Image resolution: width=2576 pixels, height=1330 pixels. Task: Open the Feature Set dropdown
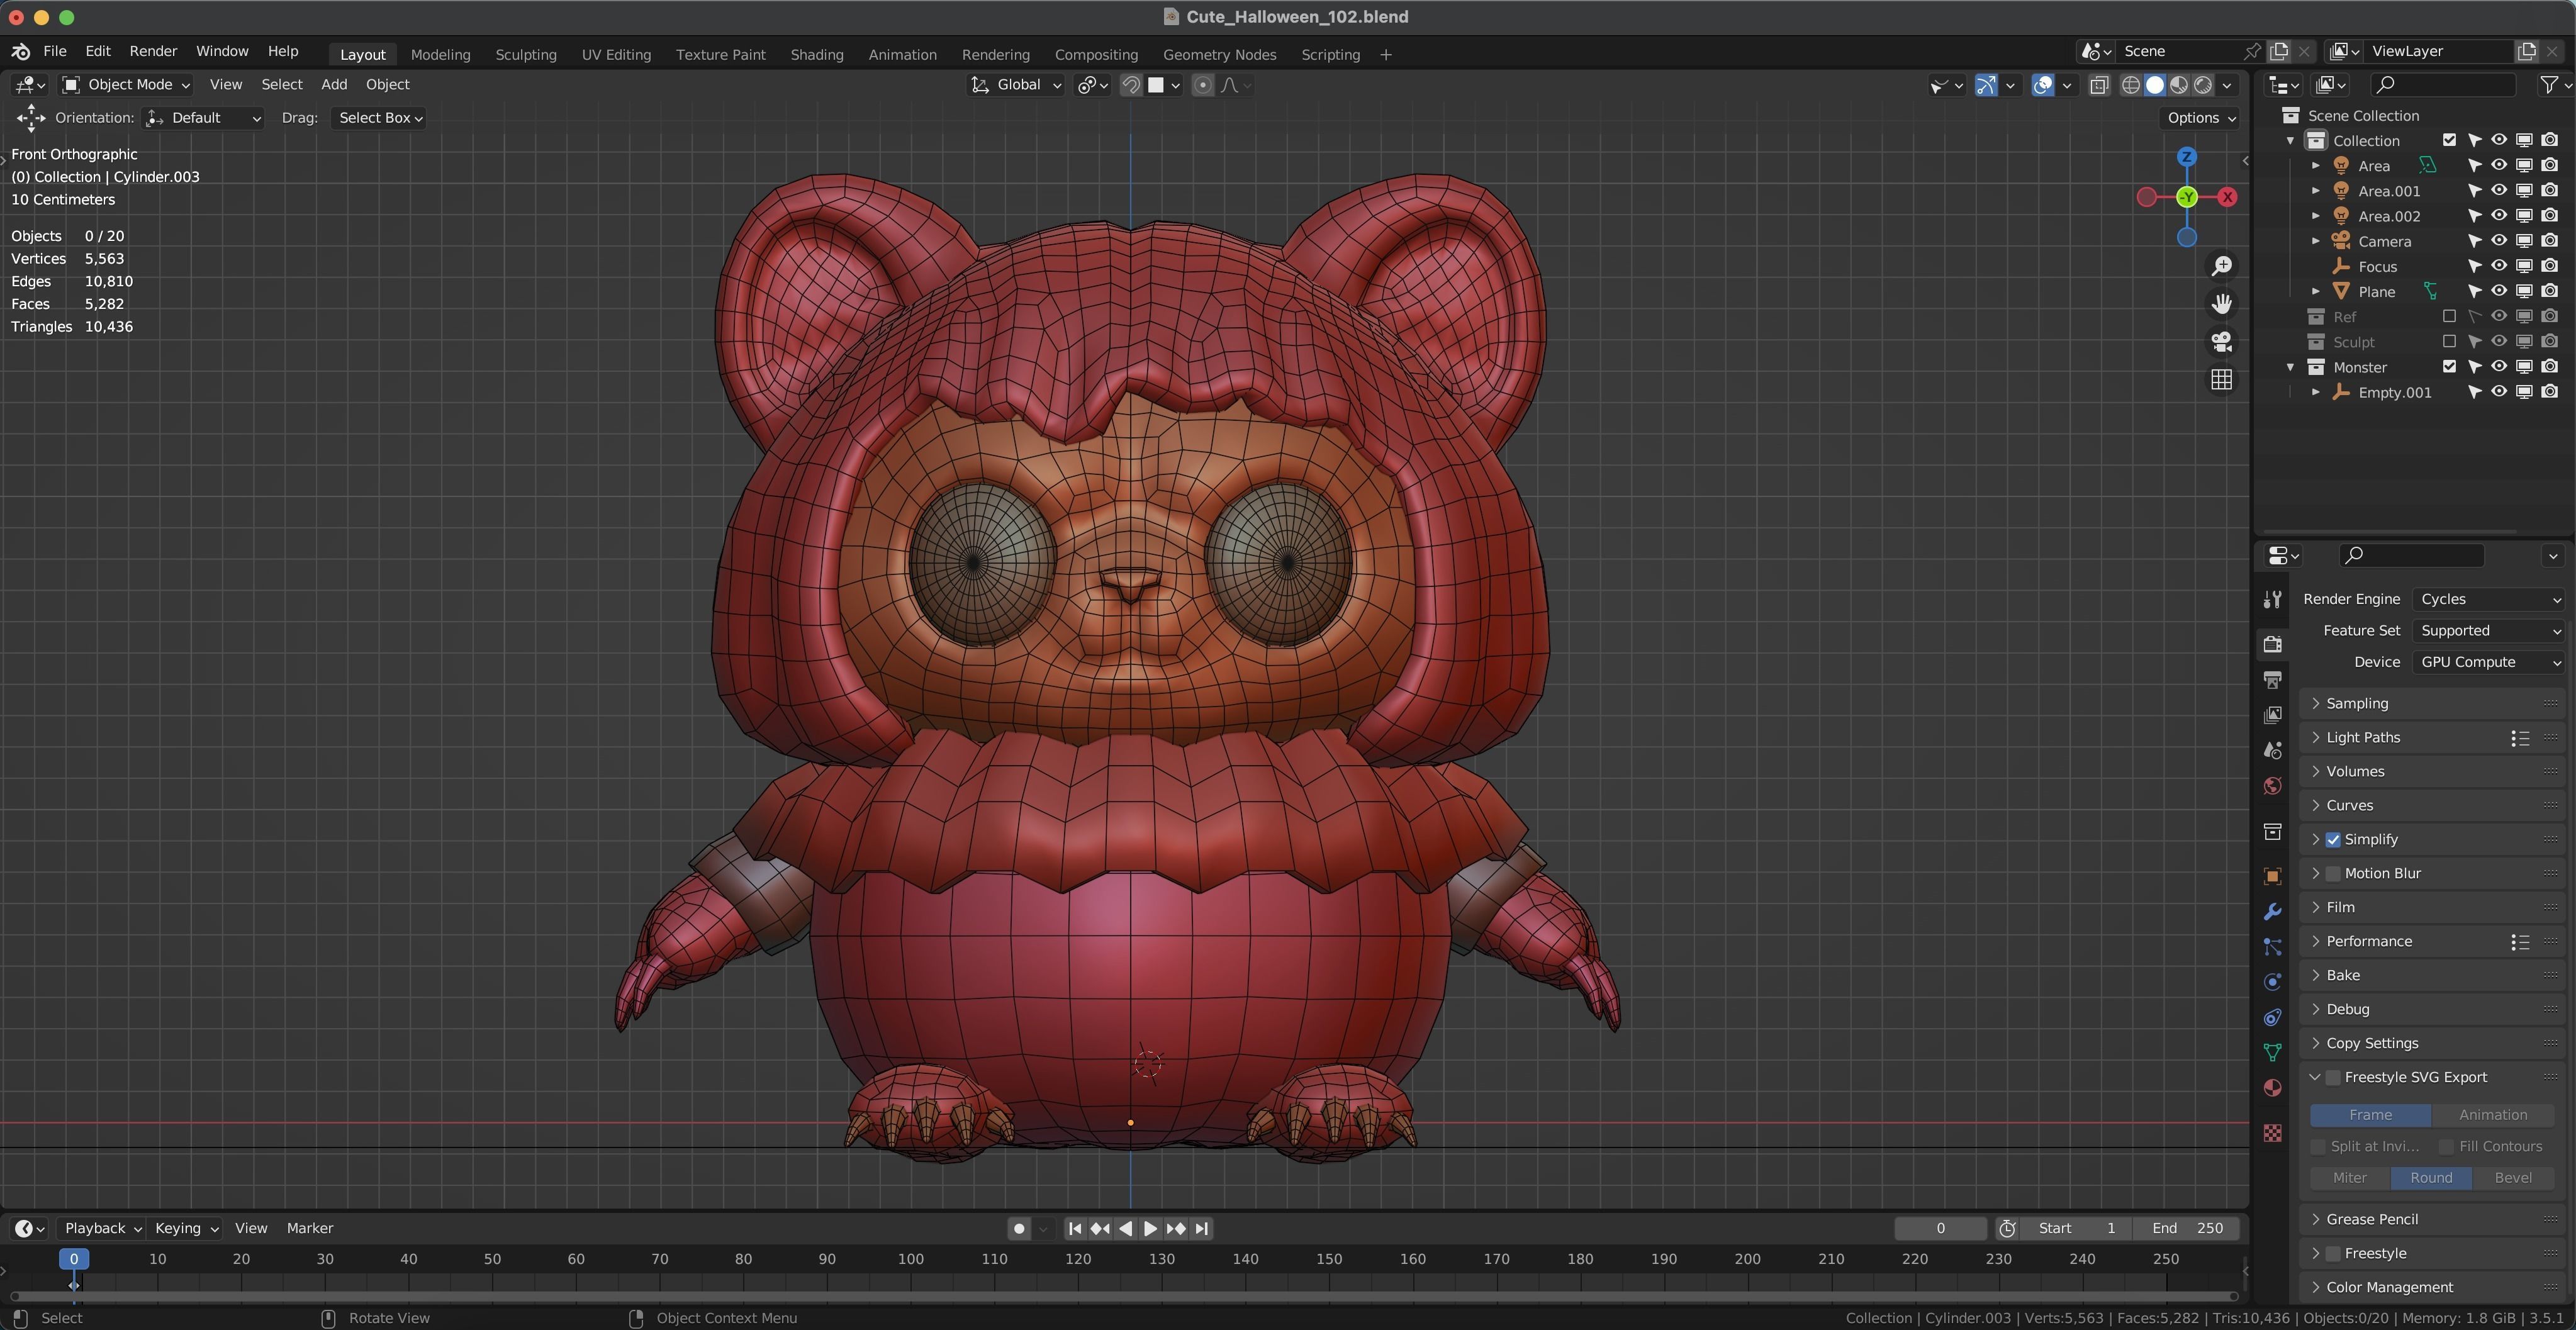tap(2489, 631)
